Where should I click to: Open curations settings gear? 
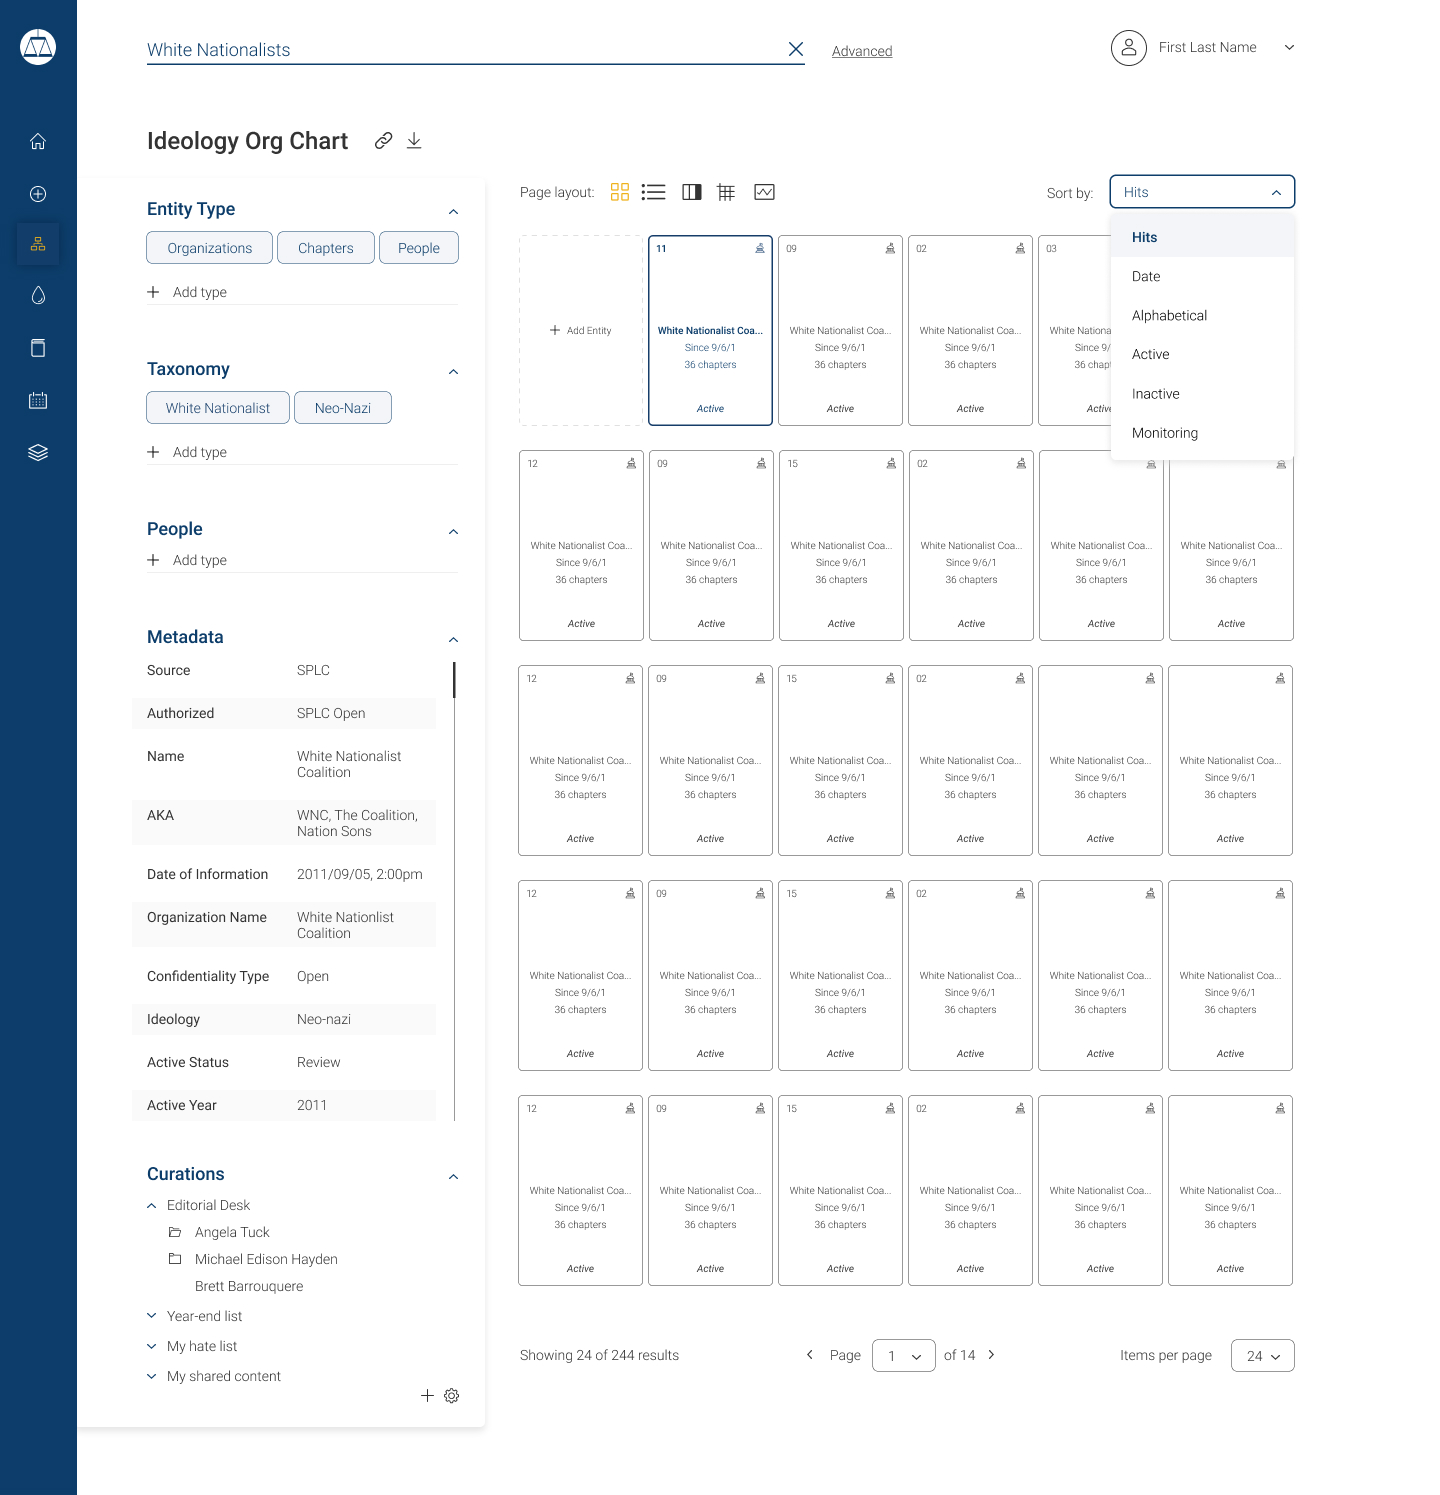click(x=452, y=1395)
